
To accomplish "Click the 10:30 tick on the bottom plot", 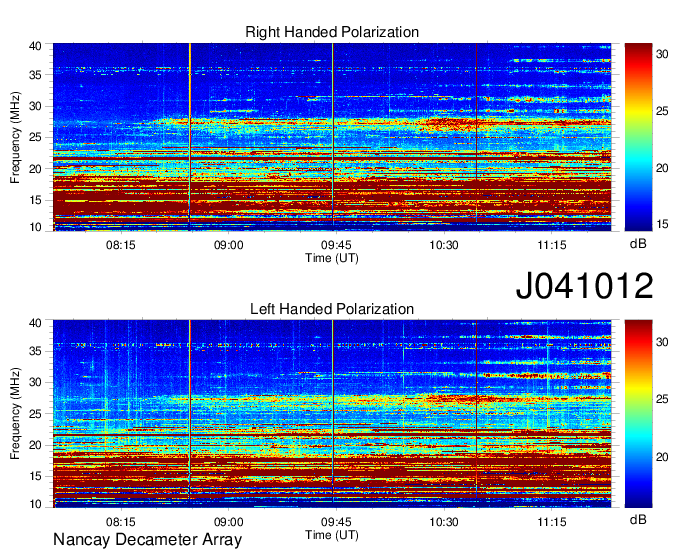I will tap(444, 522).
